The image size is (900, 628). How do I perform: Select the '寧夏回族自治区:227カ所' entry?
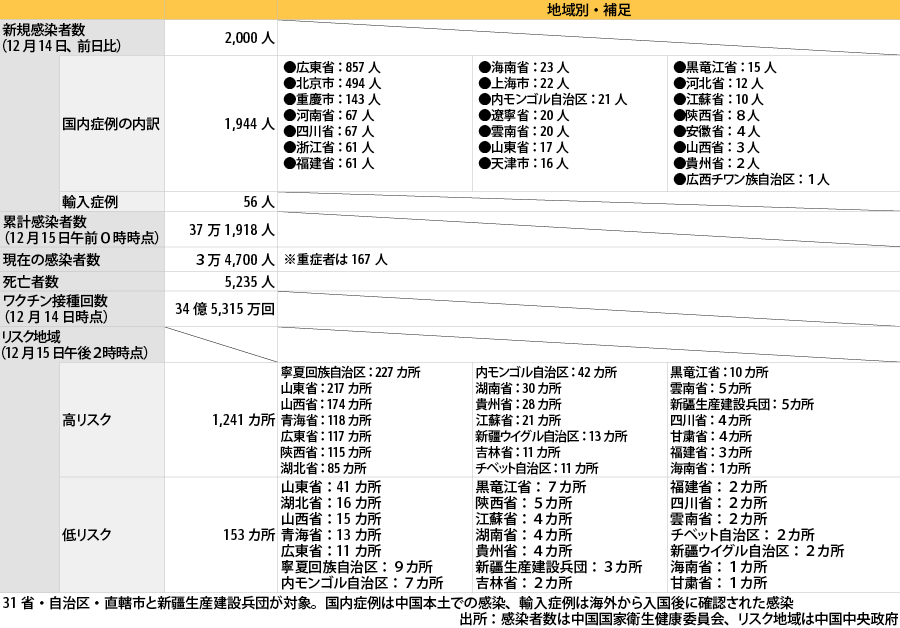351,373
